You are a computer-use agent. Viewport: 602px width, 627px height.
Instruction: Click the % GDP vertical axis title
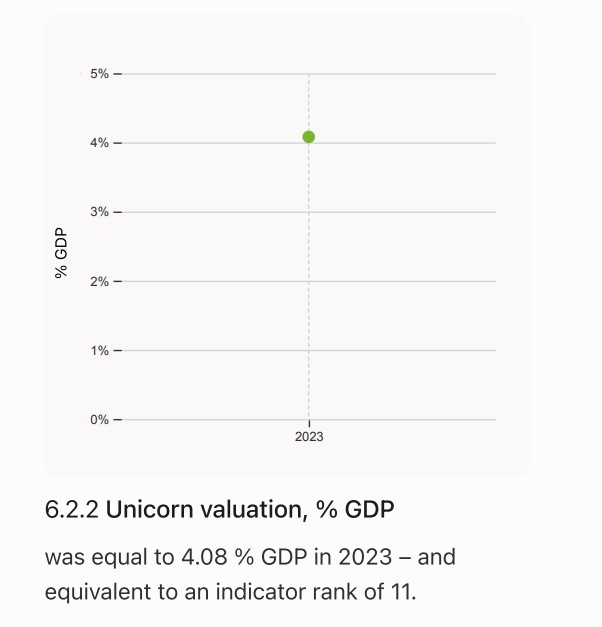click(x=61, y=253)
